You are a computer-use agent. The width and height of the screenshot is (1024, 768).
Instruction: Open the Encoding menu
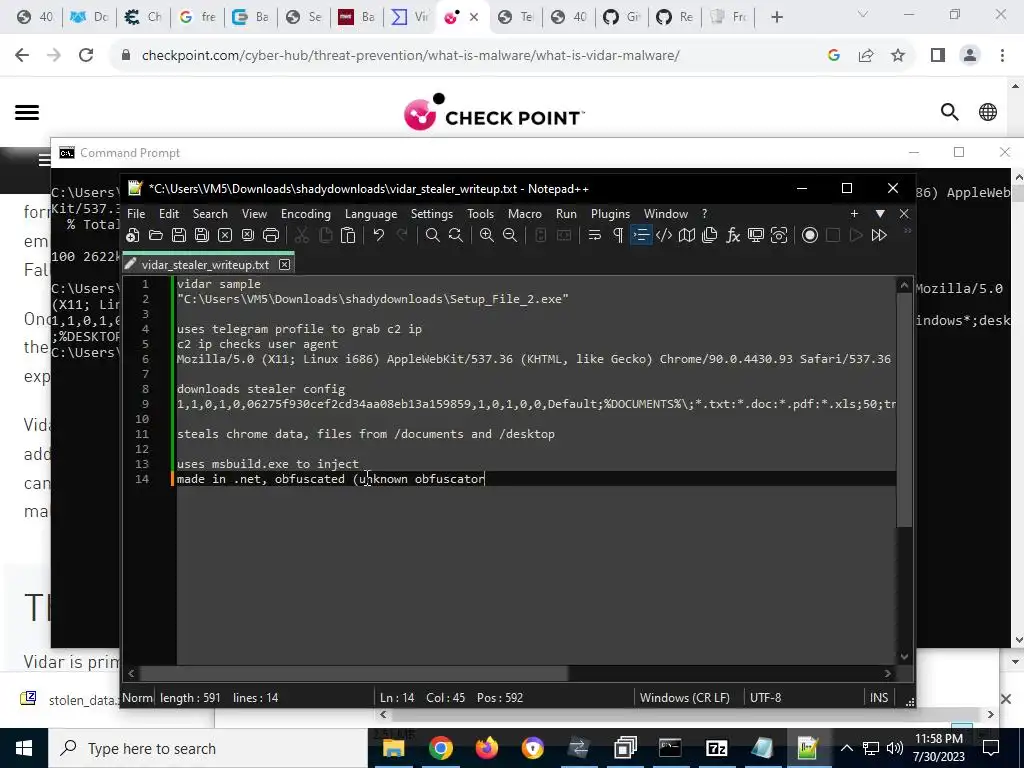306,214
